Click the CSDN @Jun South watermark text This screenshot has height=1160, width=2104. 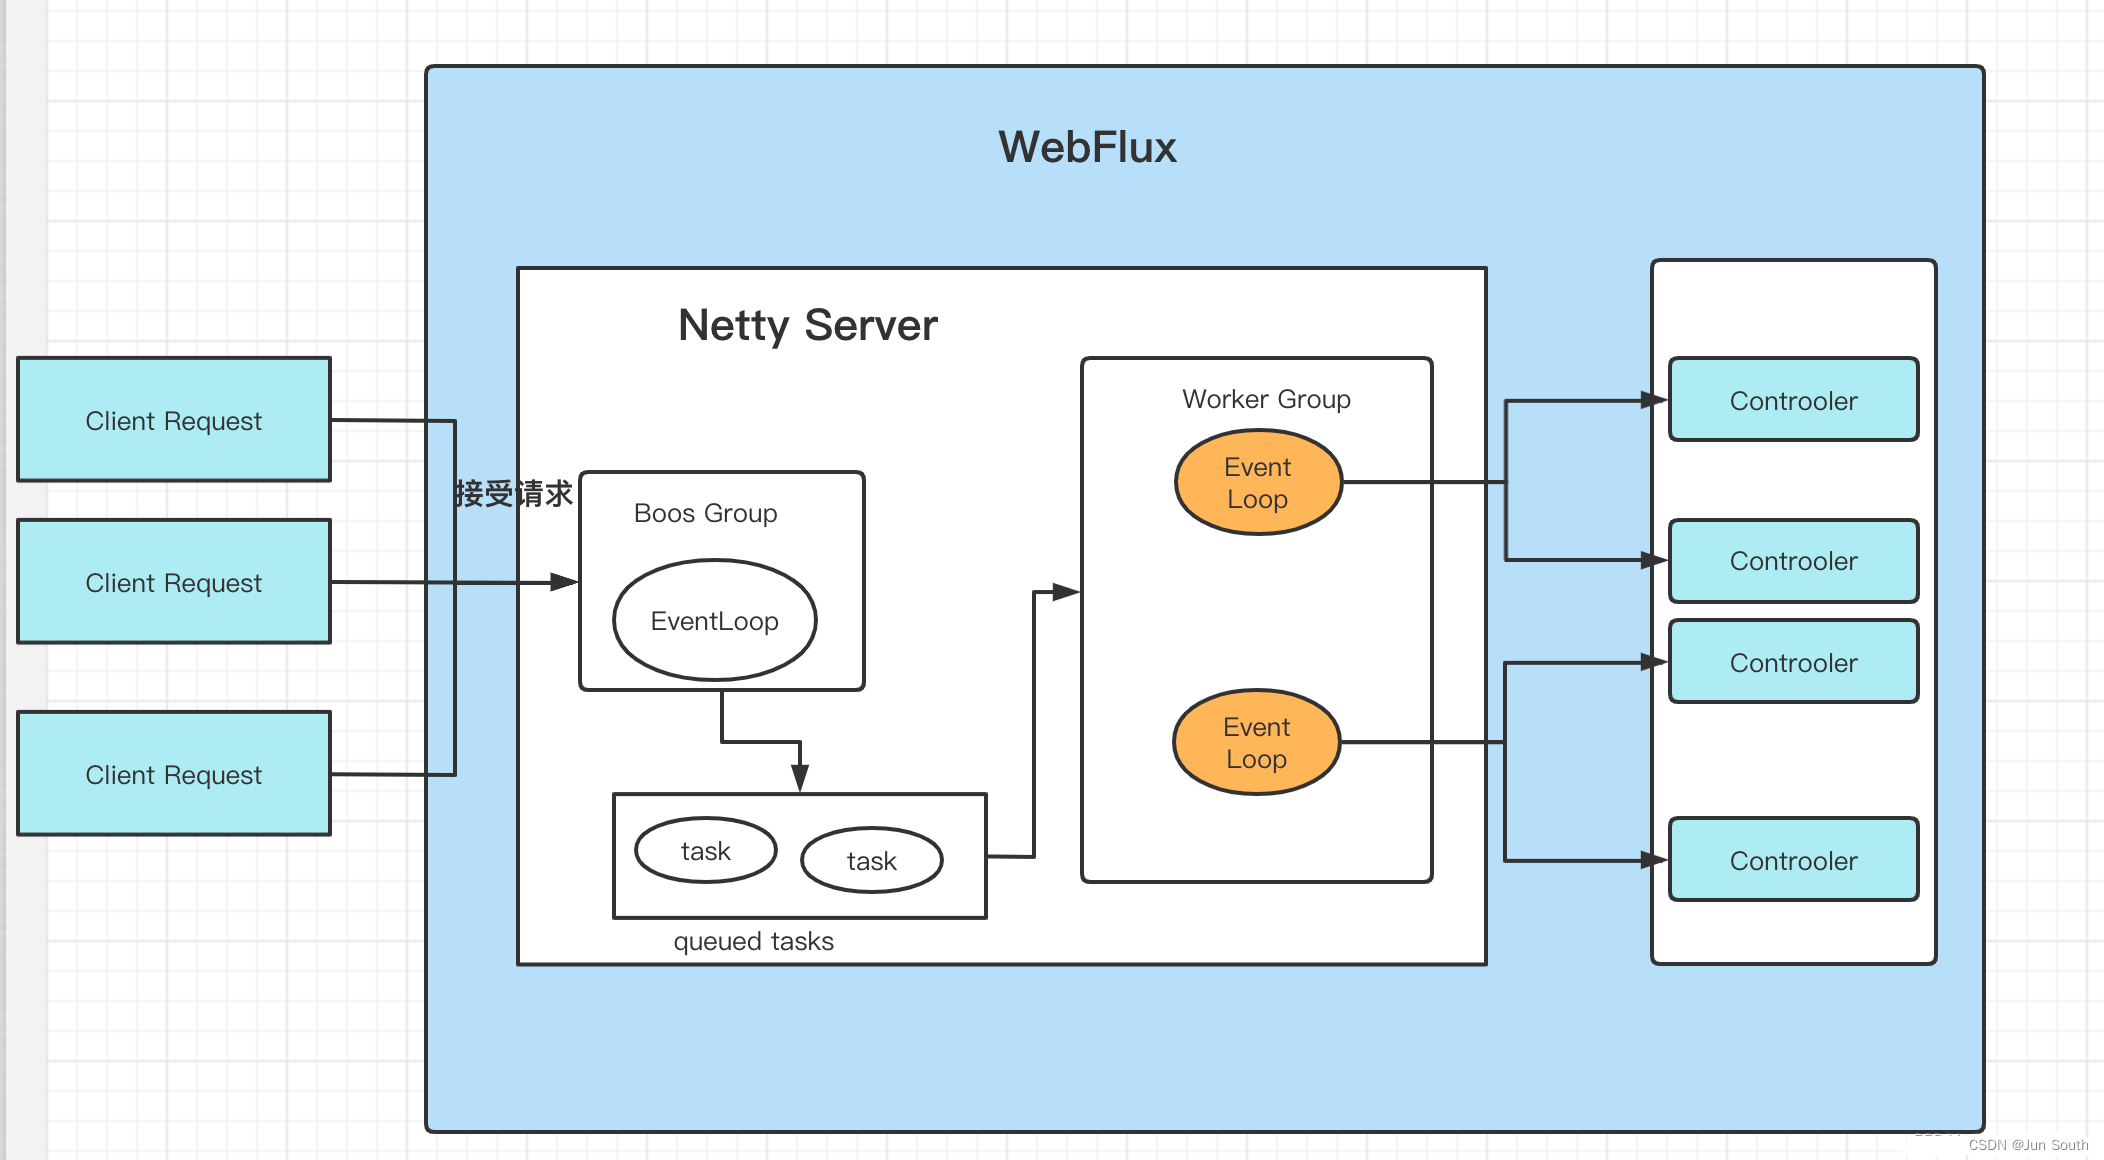(2028, 1145)
